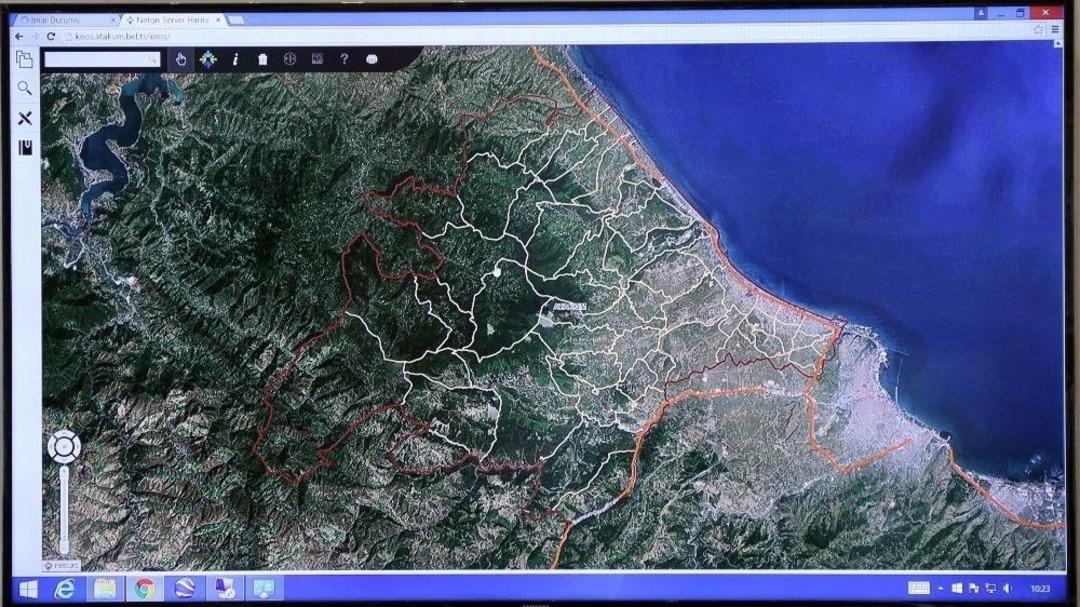Click the book icon in left sidebar
This screenshot has height=607, width=1080.
click(x=25, y=148)
